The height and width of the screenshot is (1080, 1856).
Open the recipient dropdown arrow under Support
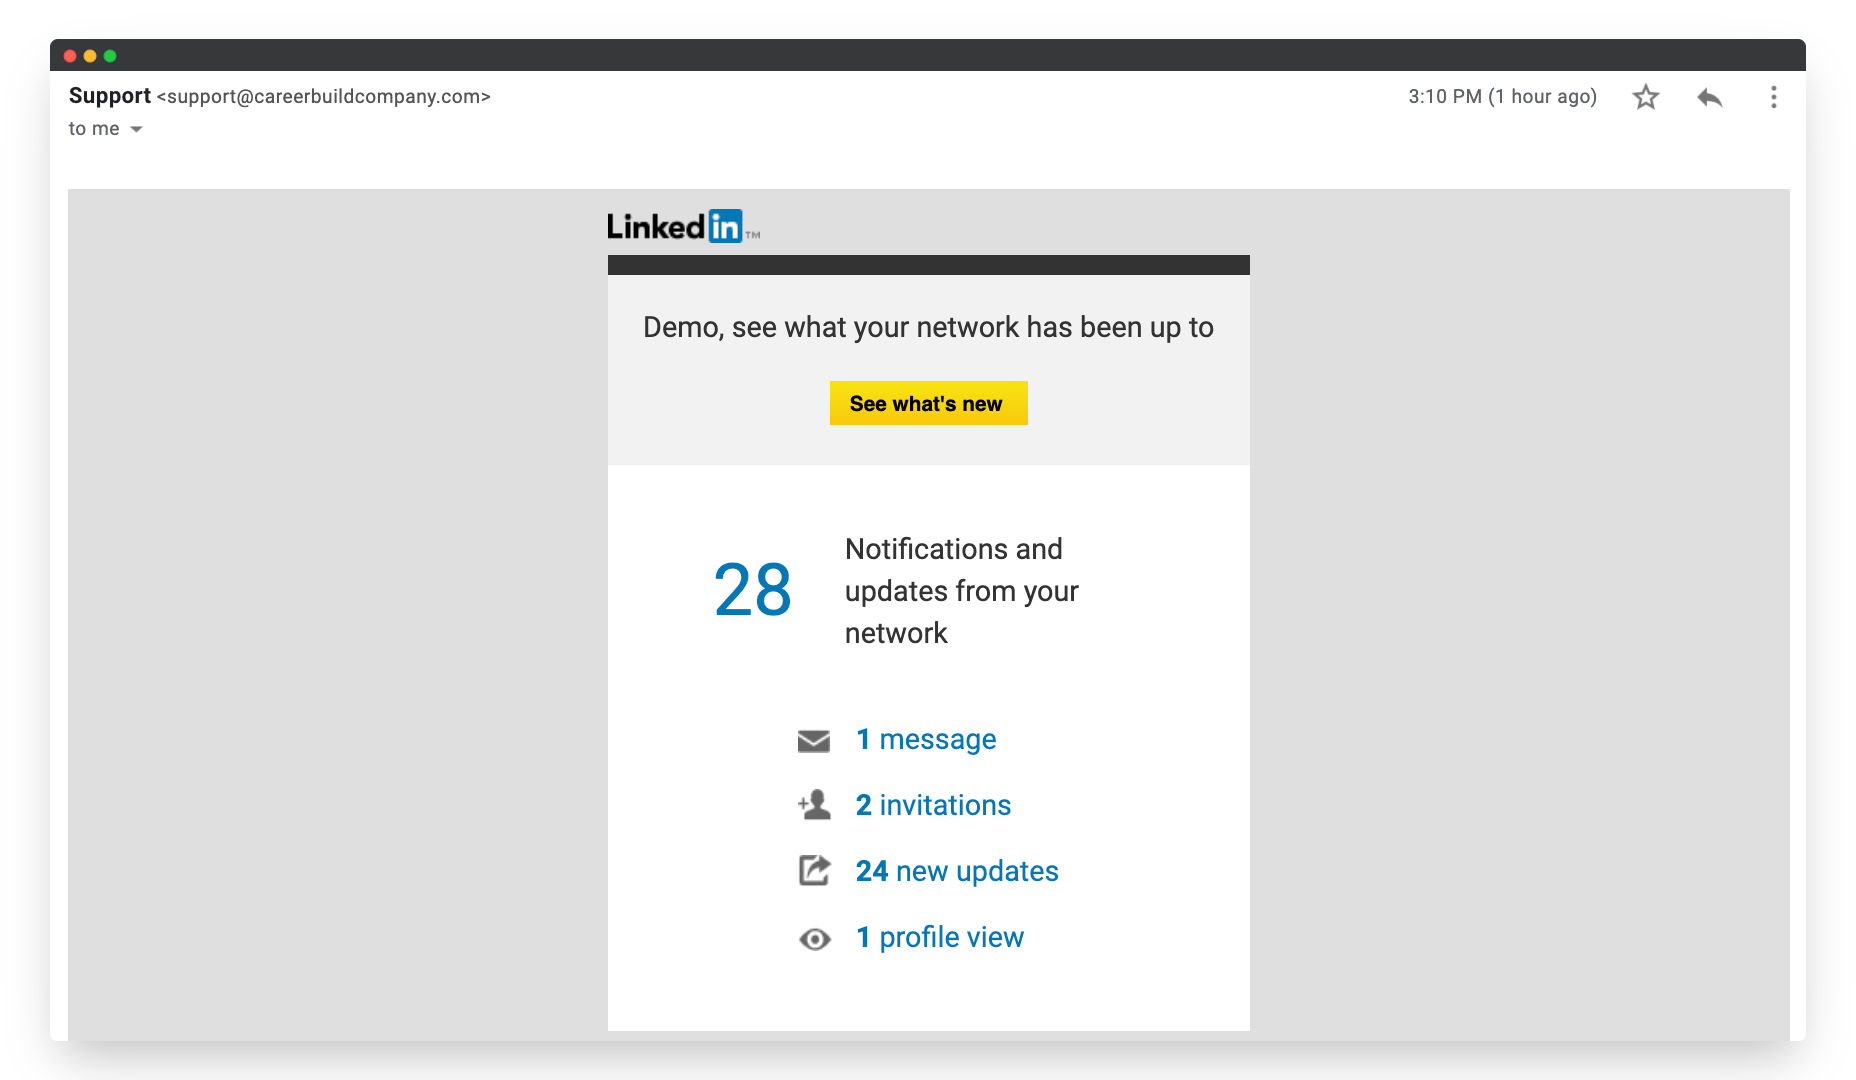click(136, 129)
